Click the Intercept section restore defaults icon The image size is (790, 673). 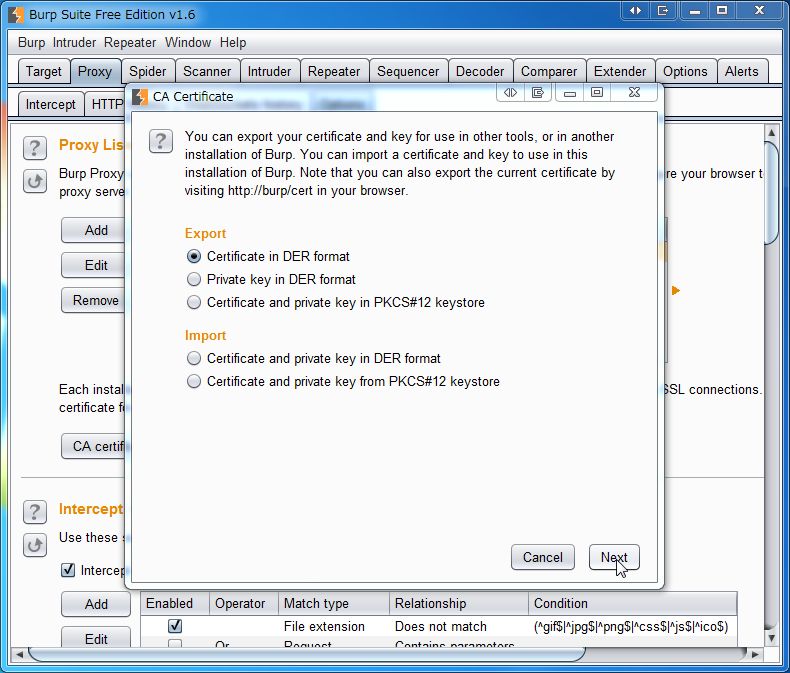click(x=35, y=545)
